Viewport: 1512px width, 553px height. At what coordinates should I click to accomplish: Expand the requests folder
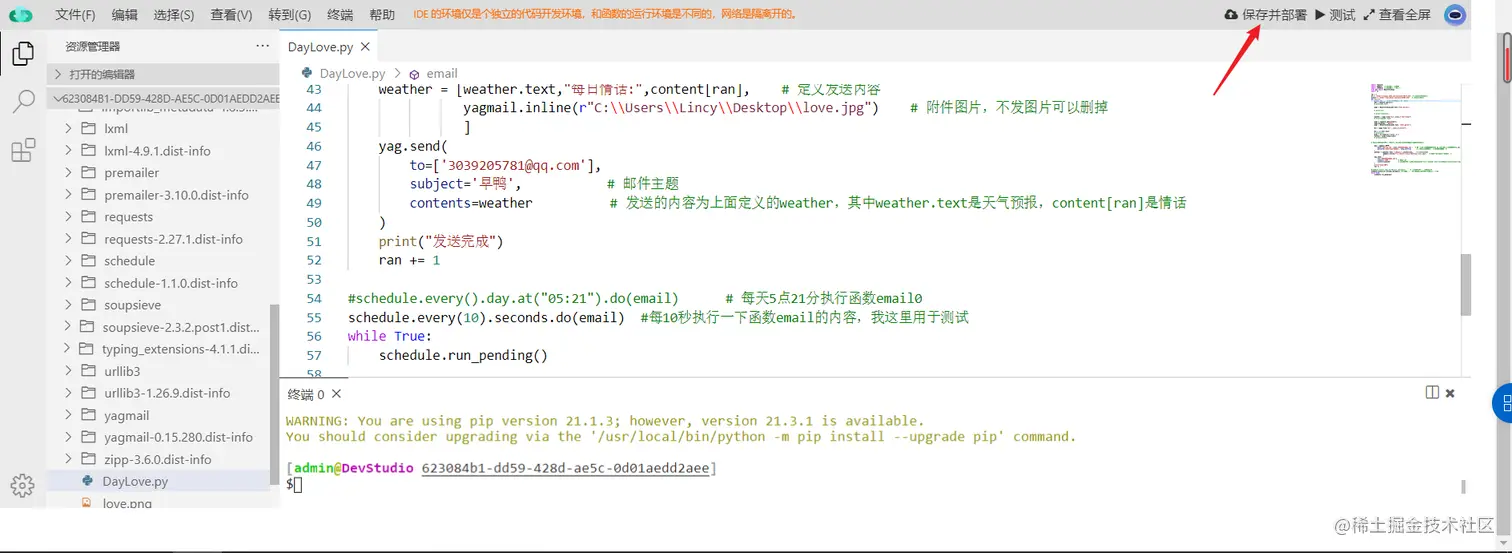[66, 217]
